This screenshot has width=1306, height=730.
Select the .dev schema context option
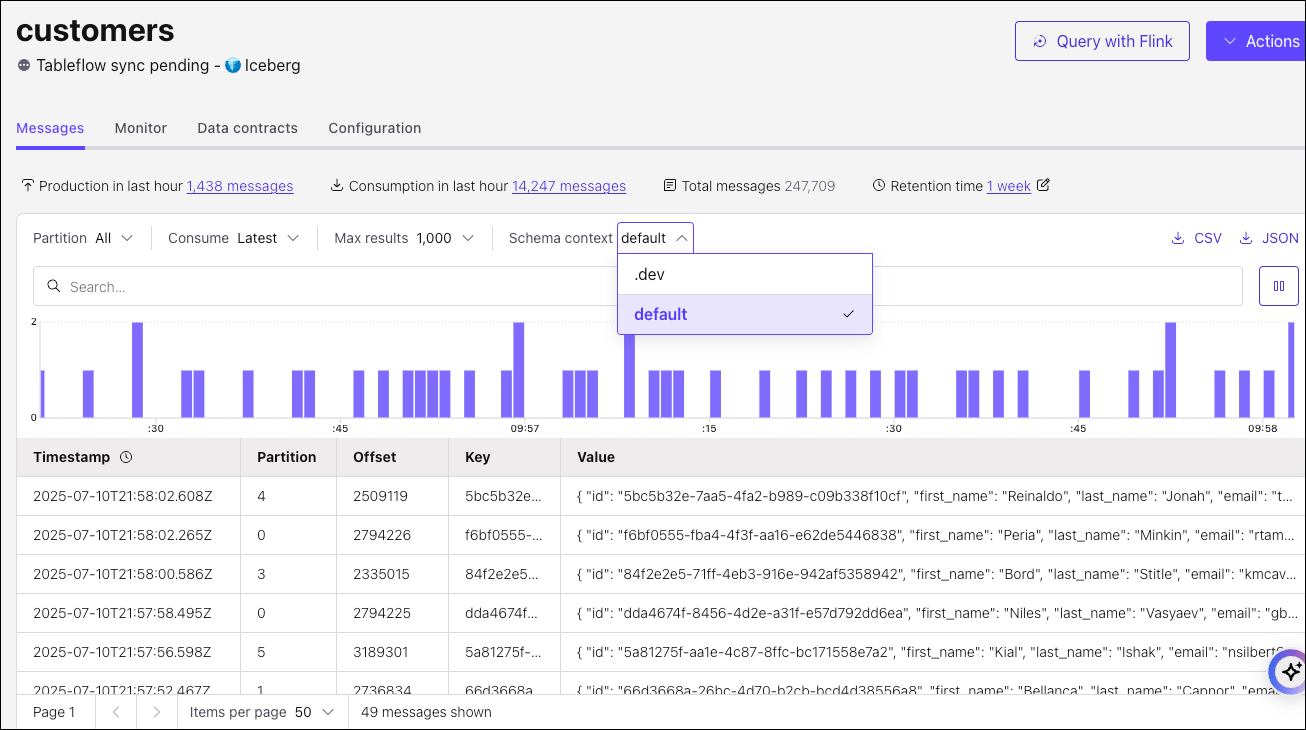coord(744,274)
